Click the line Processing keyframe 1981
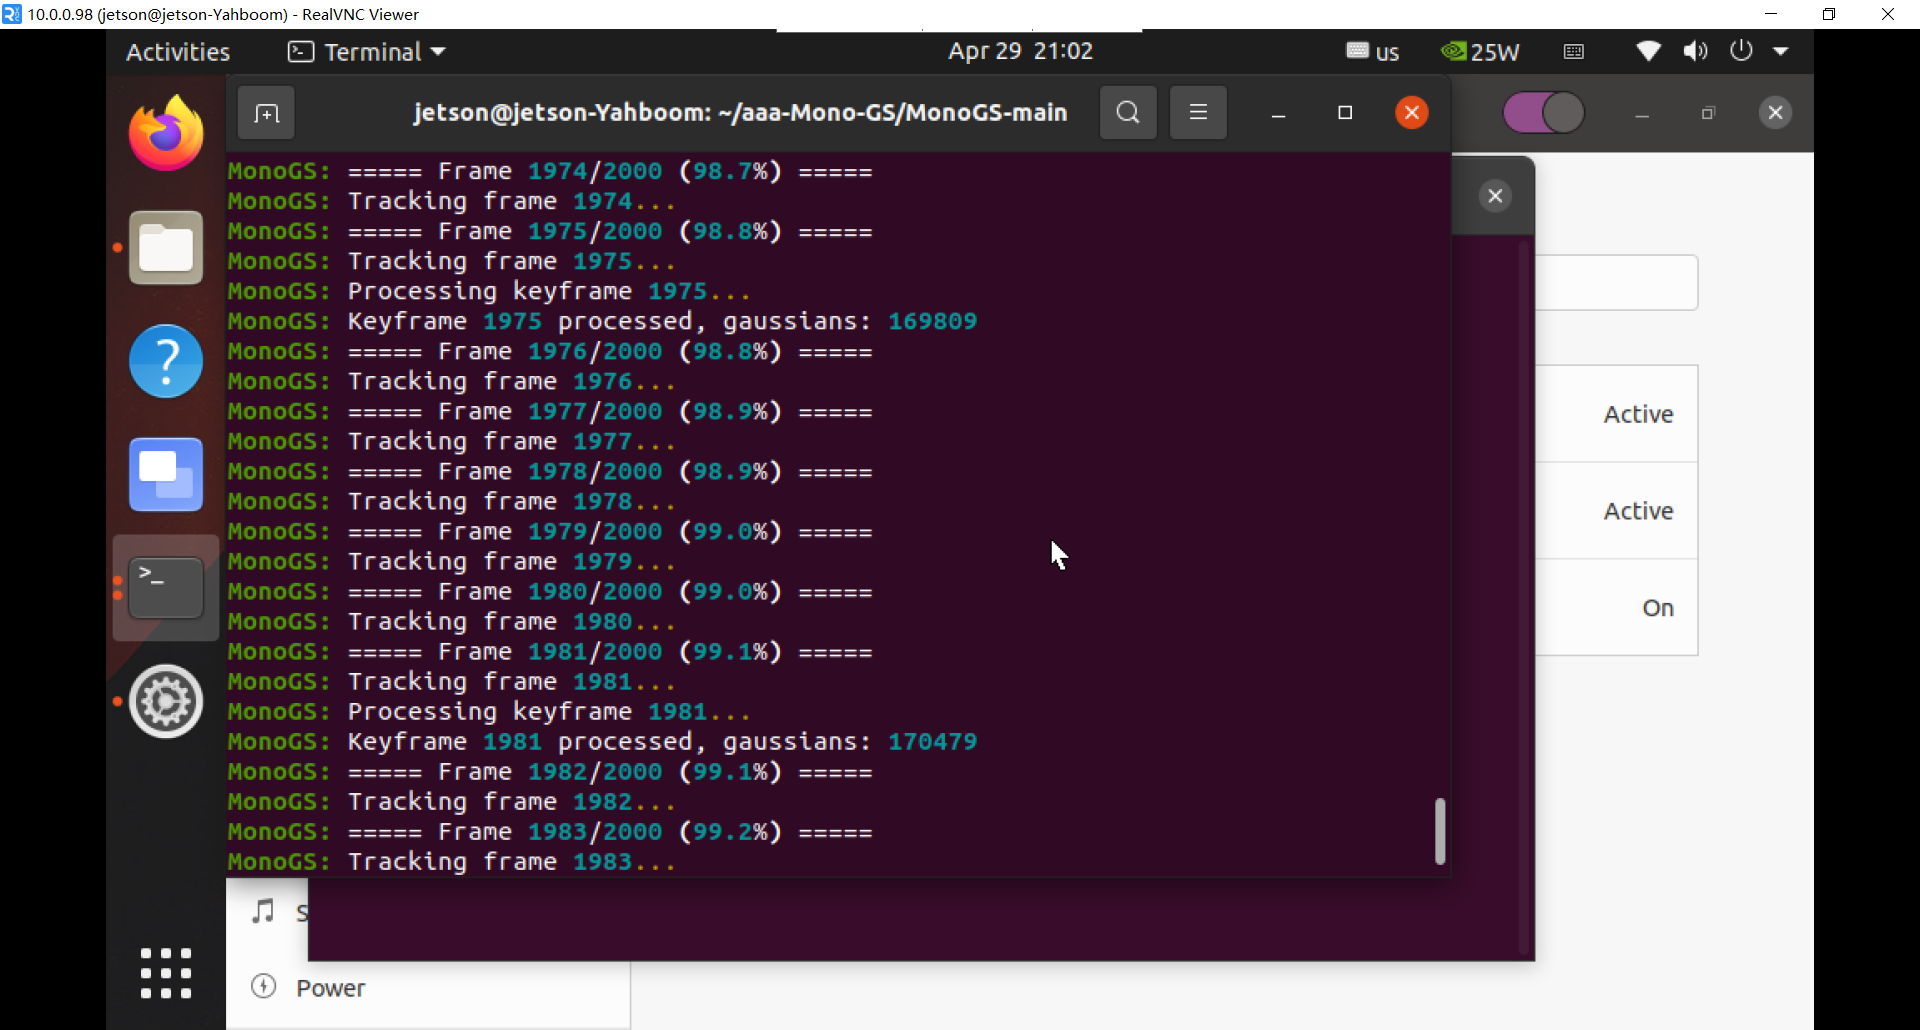 coord(489,712)
